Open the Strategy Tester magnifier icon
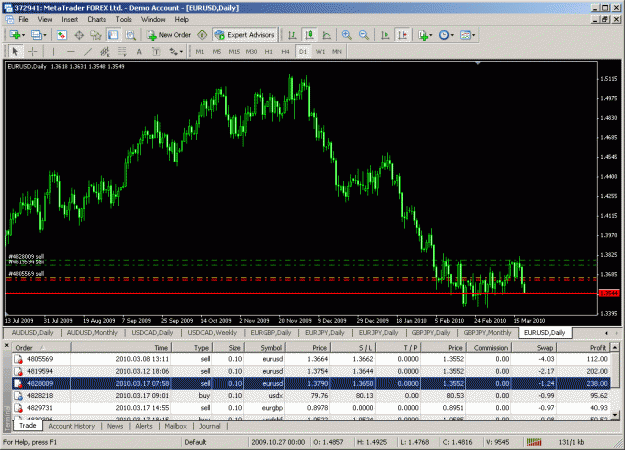The width and height of the screenshot is (625, 450). pyautogui.click(x=130, y=35)
